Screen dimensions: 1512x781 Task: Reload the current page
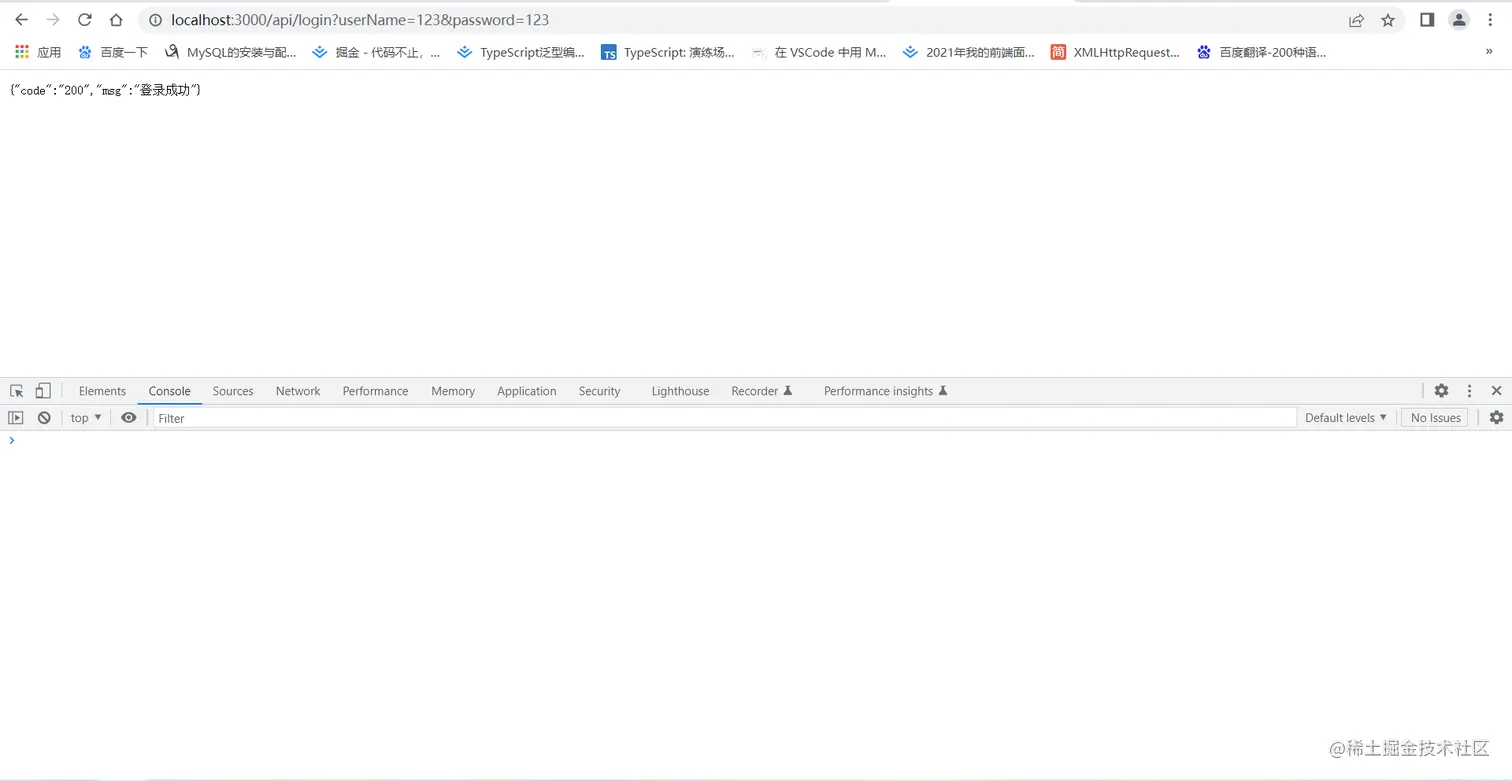point(85,20)
